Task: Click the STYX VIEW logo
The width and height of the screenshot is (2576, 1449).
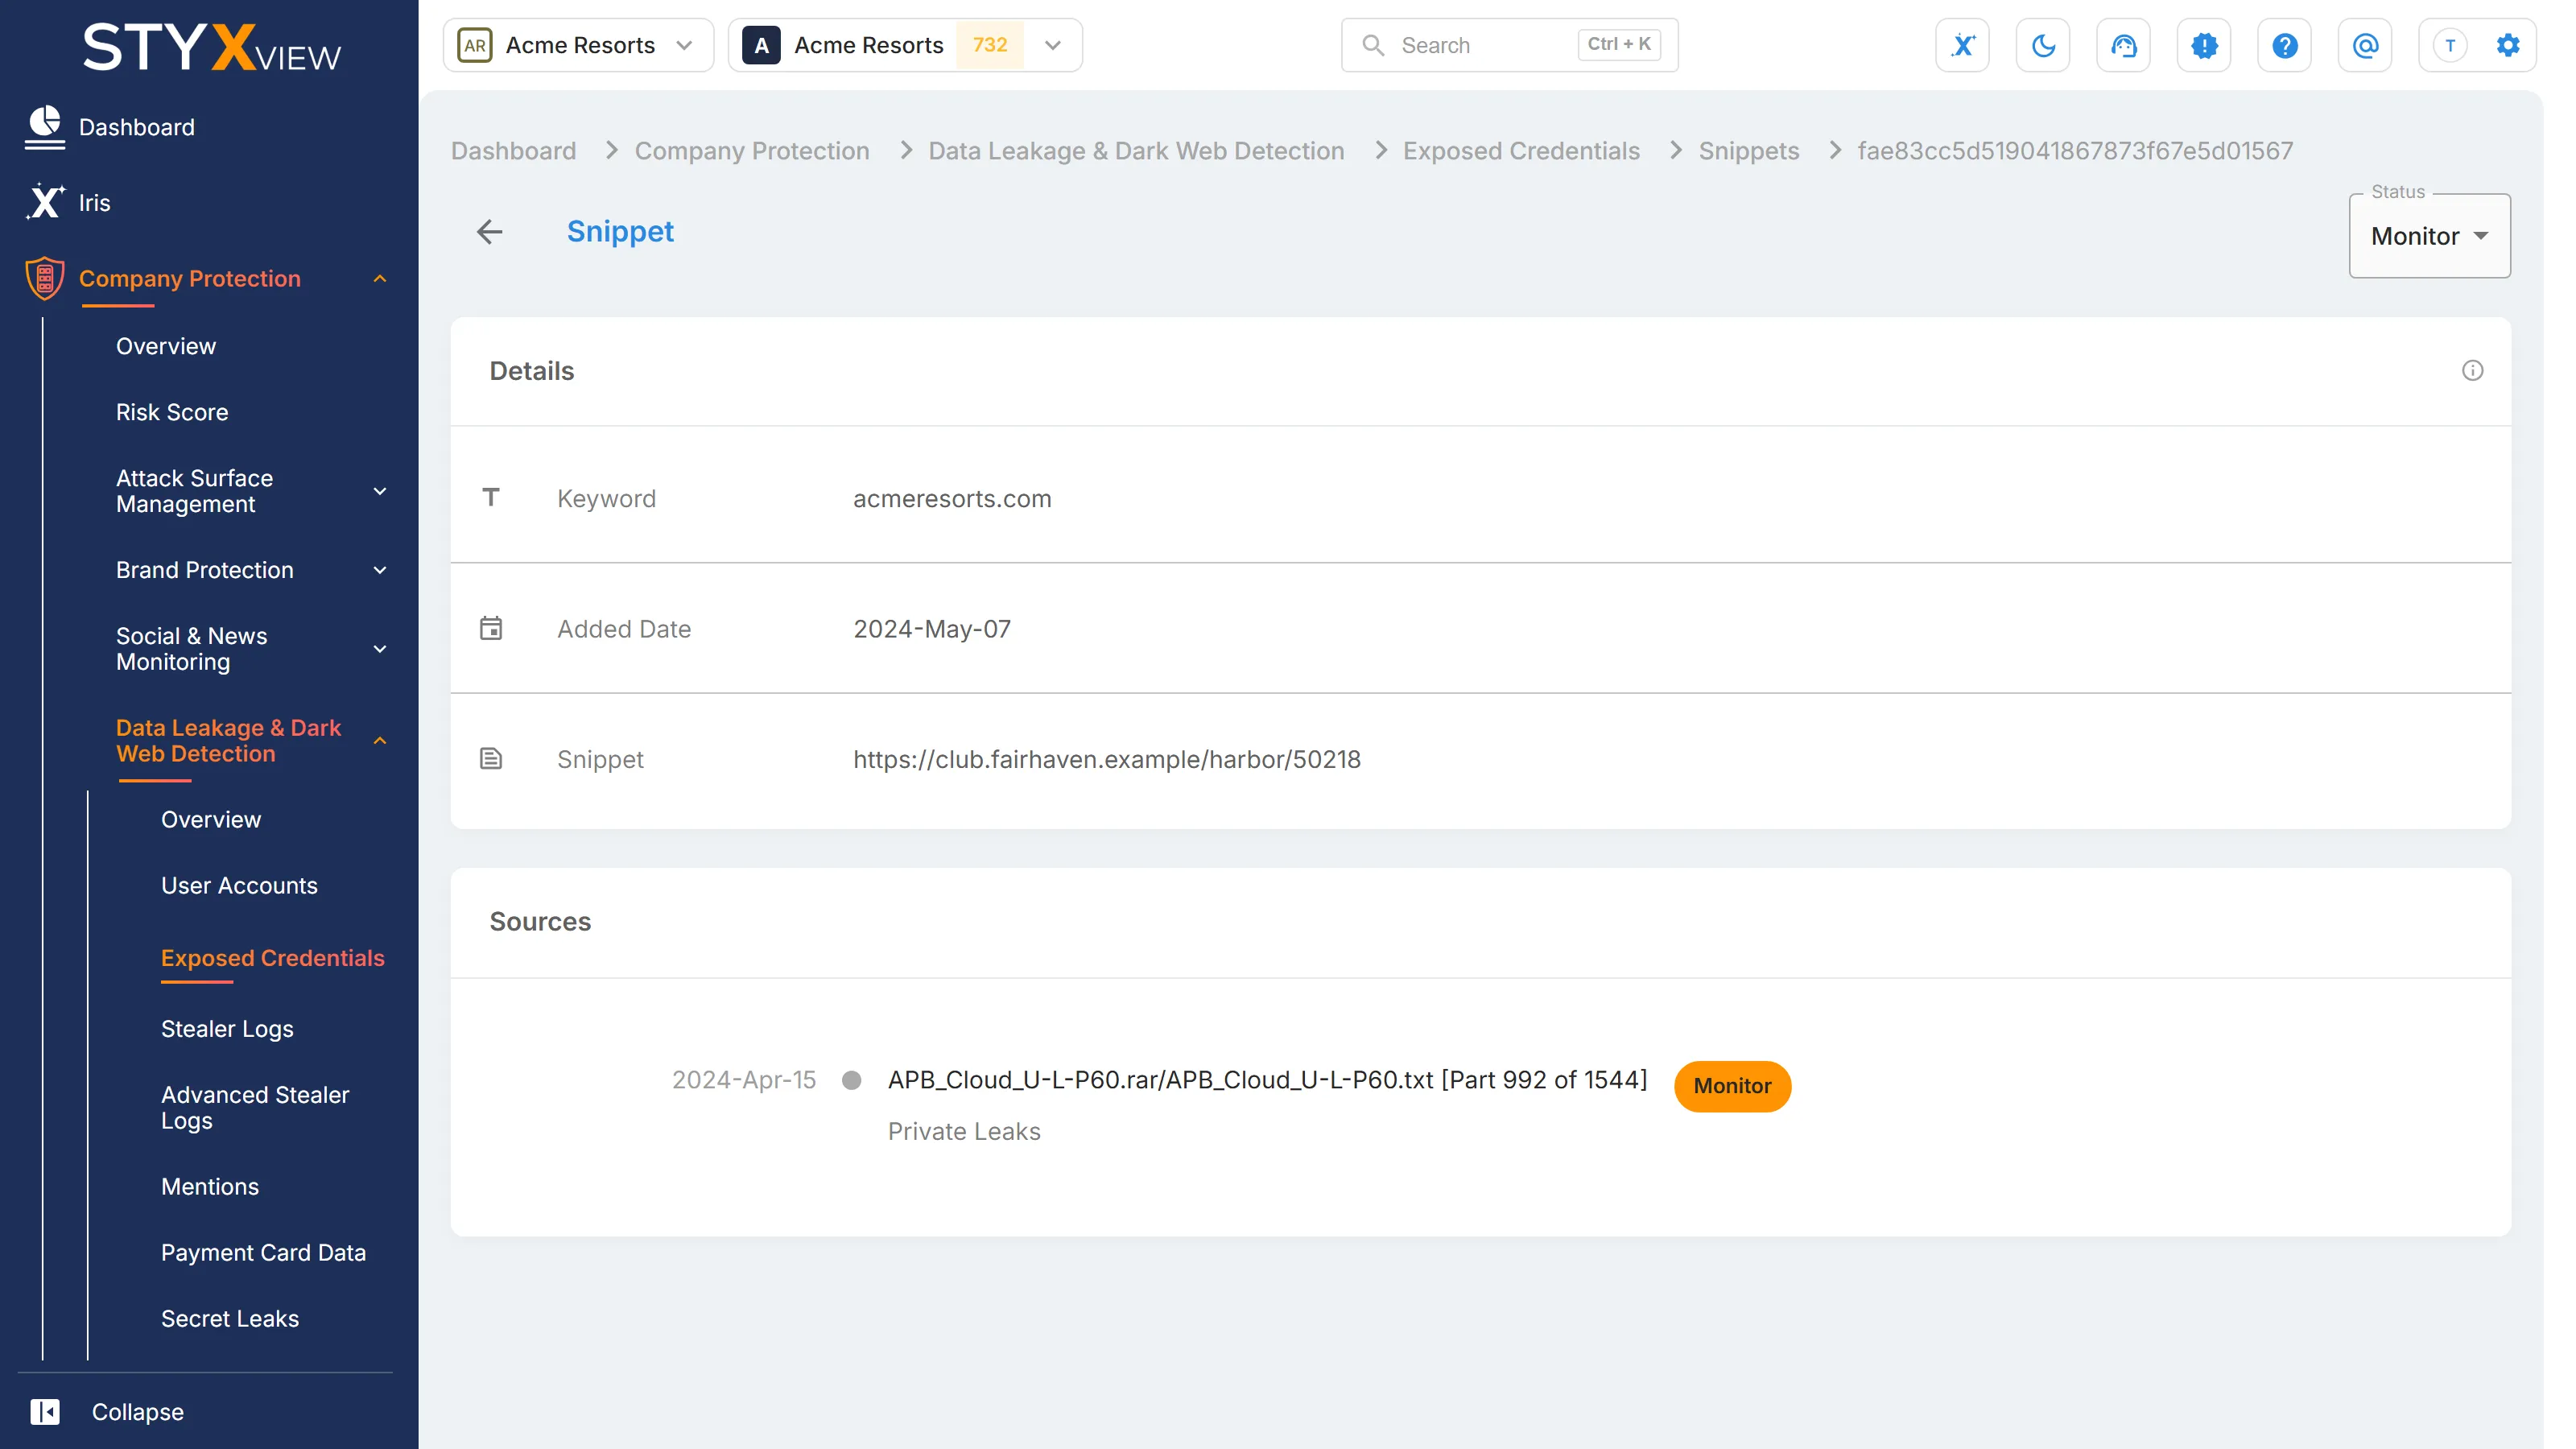Action: [x=211, y=48]
